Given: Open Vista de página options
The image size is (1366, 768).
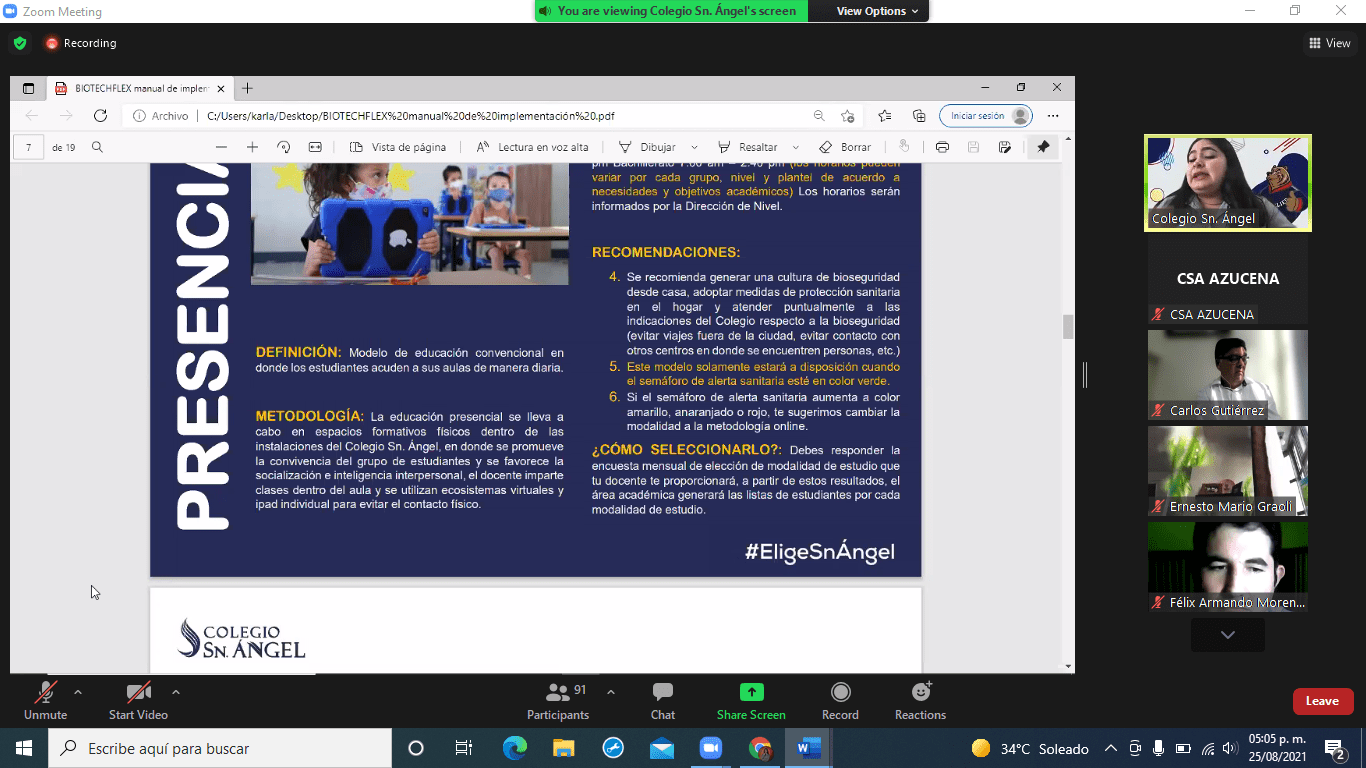Looking at the screenshot, I should [x=398, y=147].
